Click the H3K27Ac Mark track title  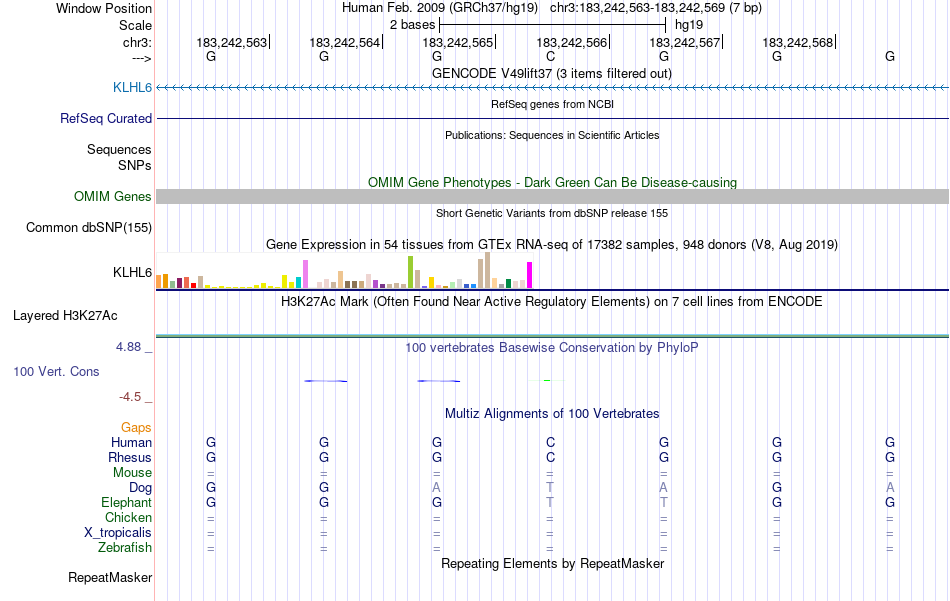tap(552, 302)
